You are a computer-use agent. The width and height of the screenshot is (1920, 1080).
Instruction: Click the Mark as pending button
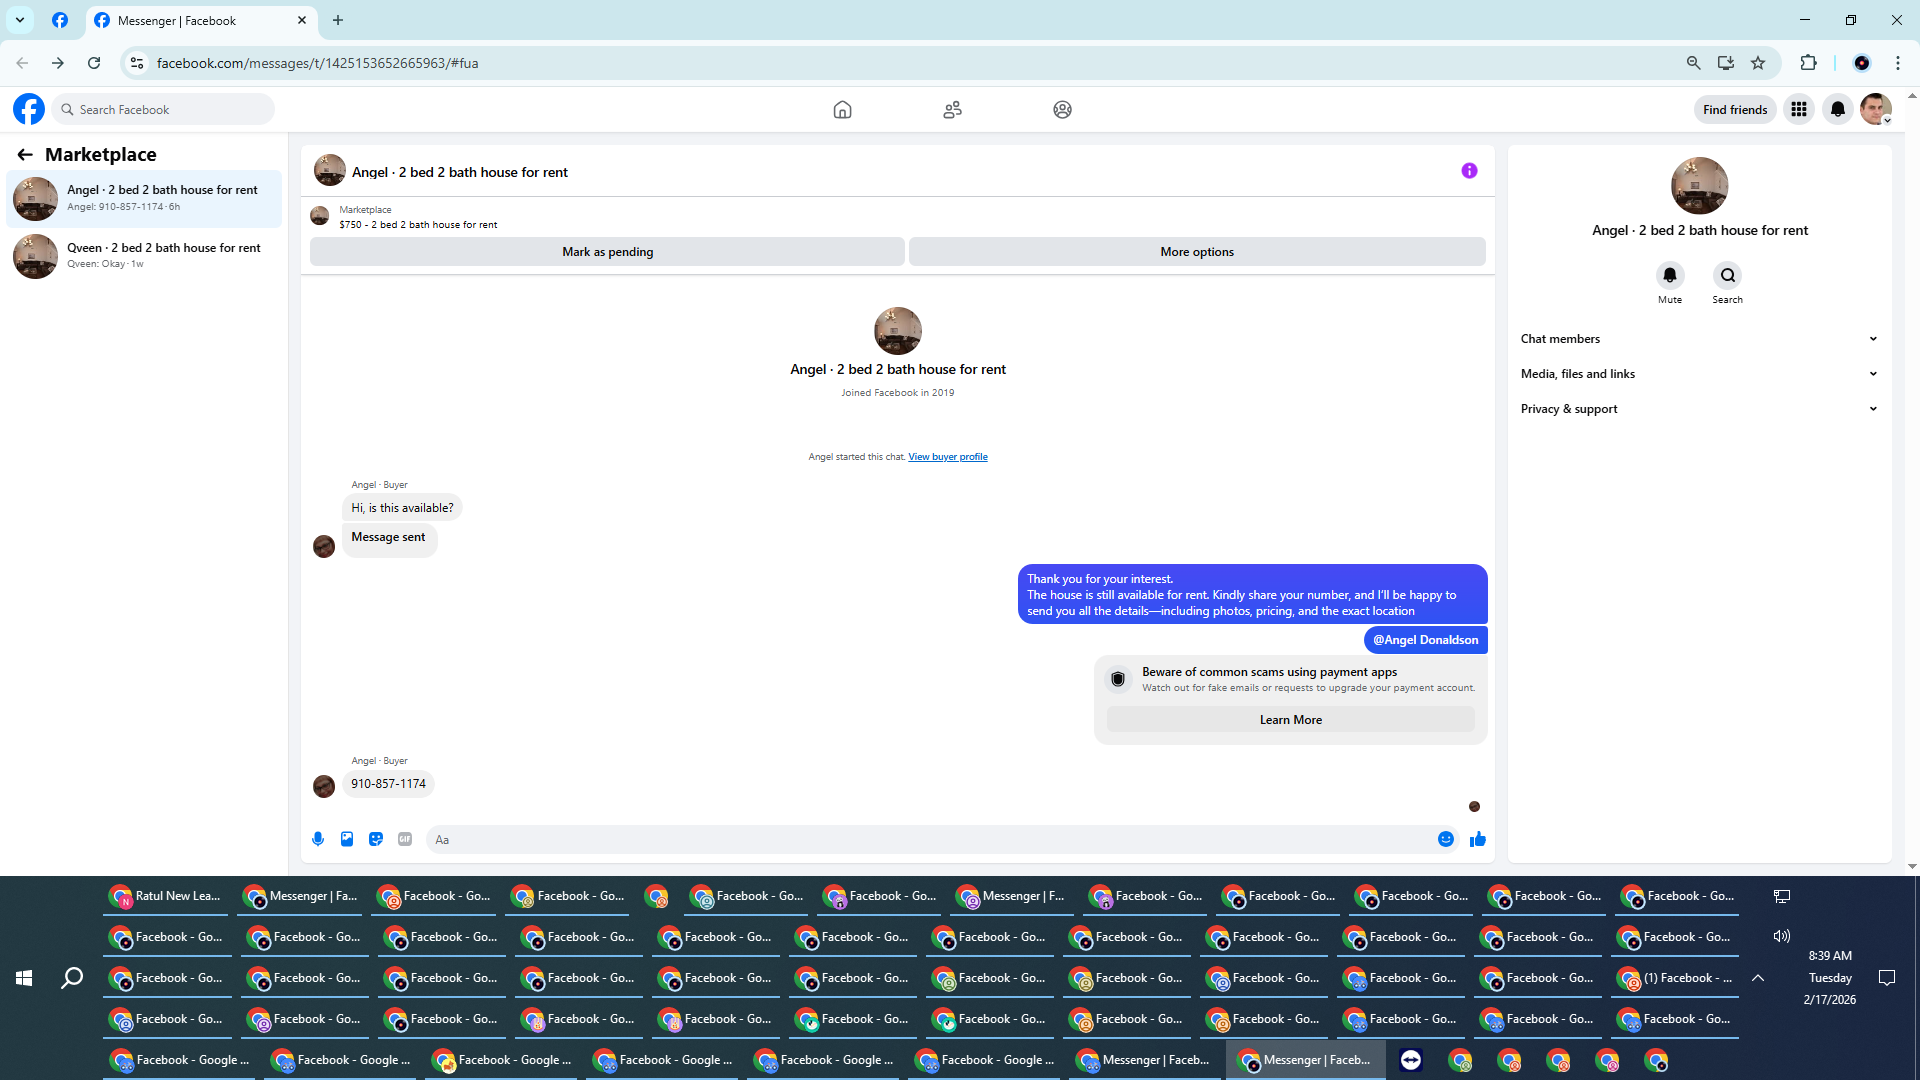pos(607,252)
